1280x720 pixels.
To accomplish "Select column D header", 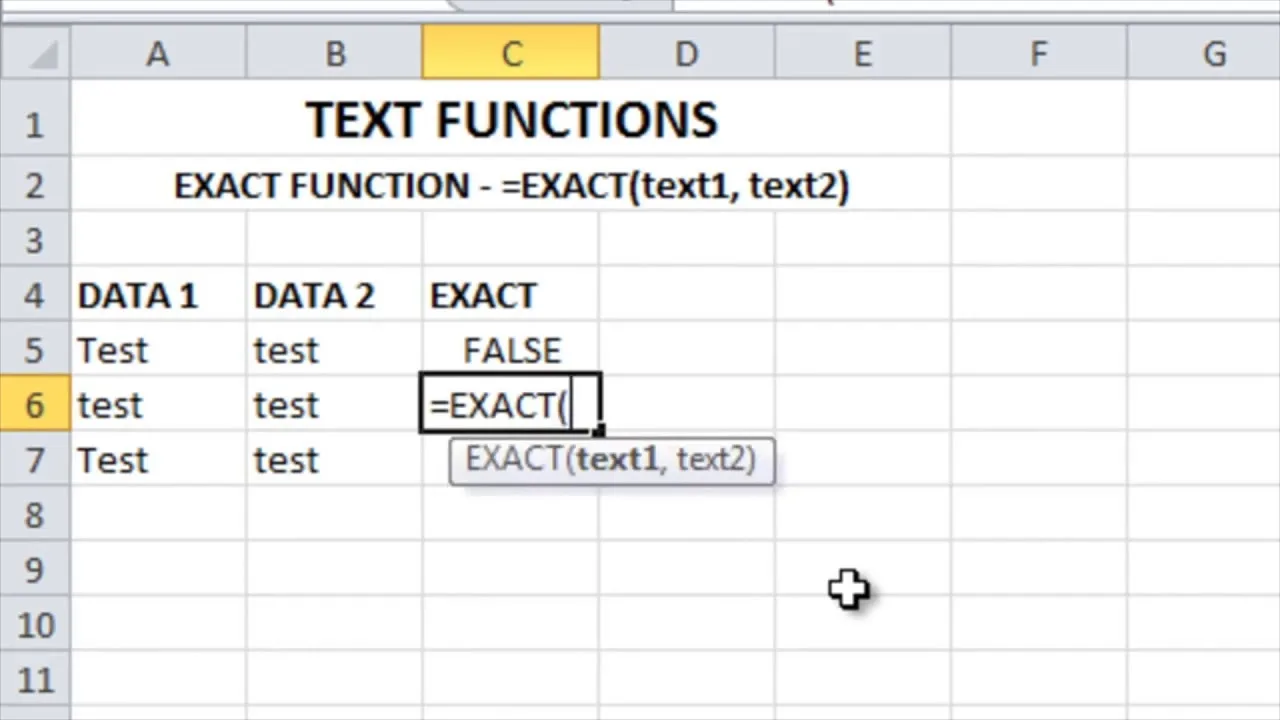I will coord(687,53).
